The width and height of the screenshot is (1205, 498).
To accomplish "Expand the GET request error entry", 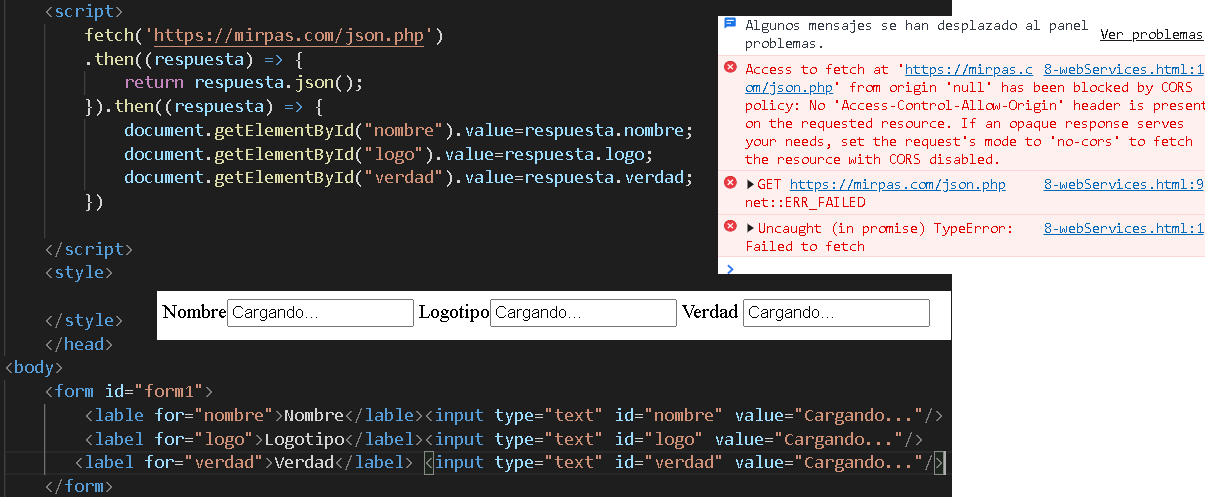I will tap(750, 184).
